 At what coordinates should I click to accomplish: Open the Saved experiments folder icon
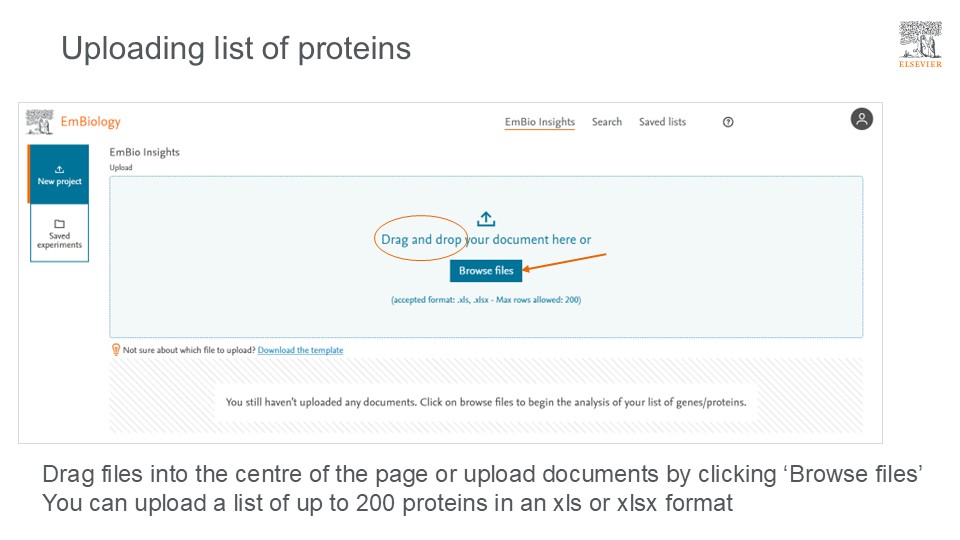point(59,224)
